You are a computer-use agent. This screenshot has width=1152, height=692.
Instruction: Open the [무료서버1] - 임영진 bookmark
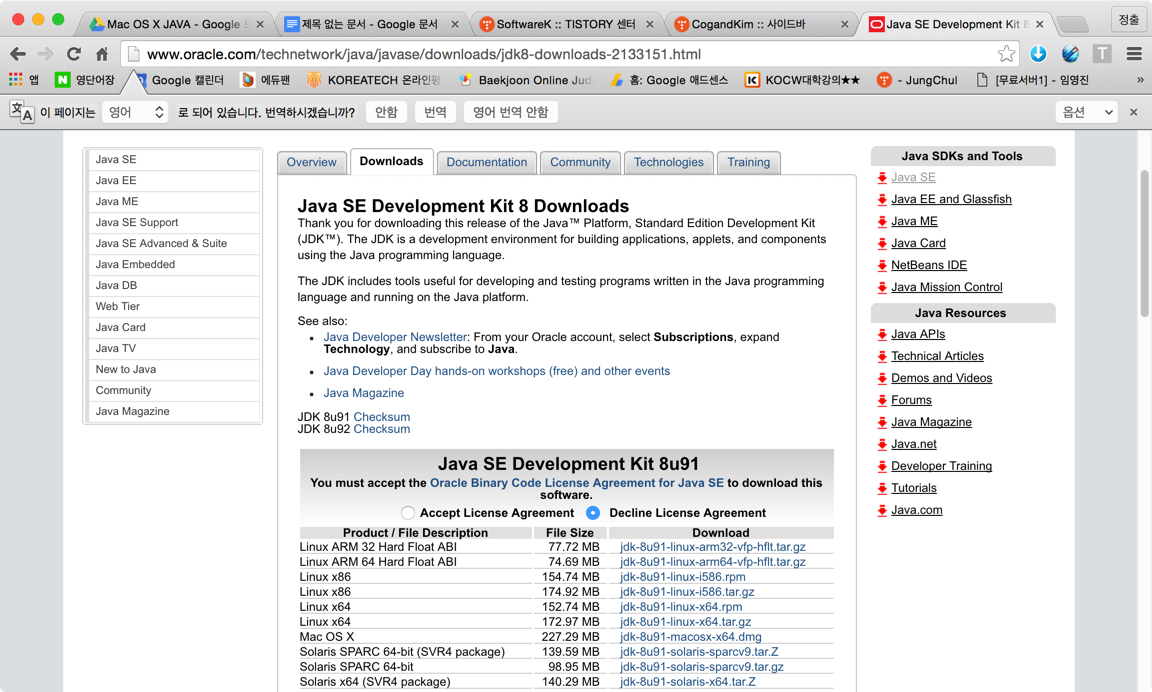[x=1032, y=80]
